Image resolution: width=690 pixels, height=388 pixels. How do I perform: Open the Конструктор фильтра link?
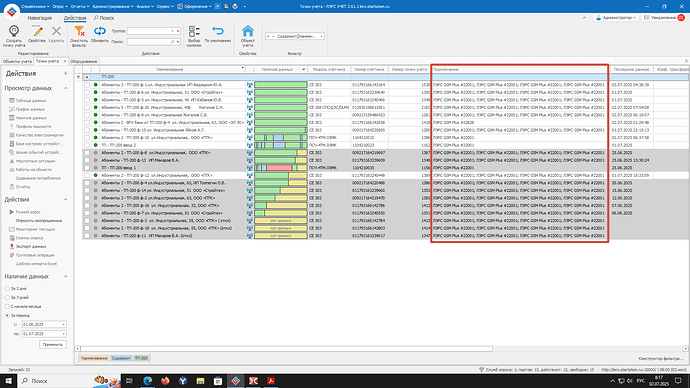[661, 359]
